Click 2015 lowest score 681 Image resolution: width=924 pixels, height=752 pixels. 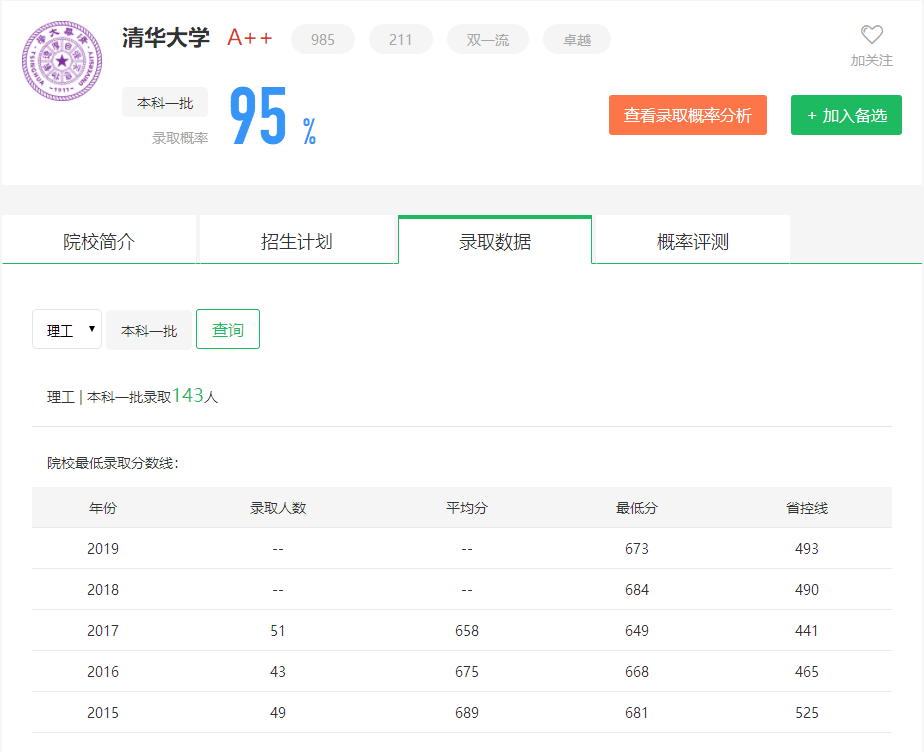[637, 713]
